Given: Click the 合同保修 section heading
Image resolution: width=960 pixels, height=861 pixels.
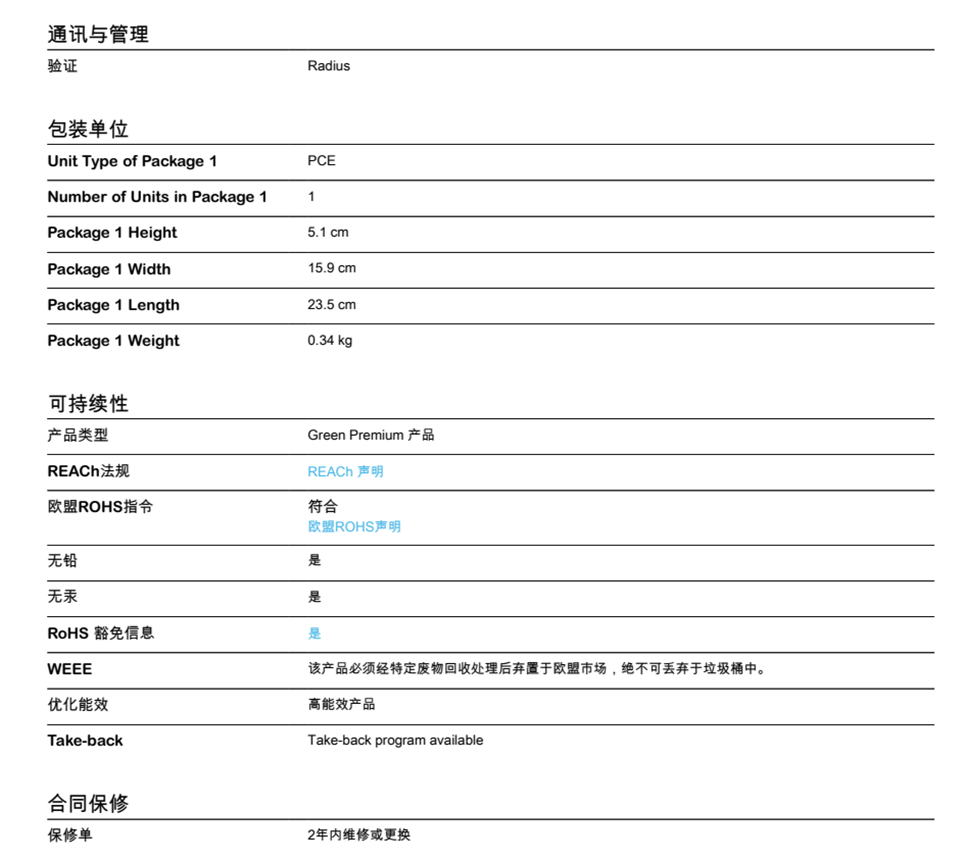Looking at the screenshot, I should click(x=88, y=804).
